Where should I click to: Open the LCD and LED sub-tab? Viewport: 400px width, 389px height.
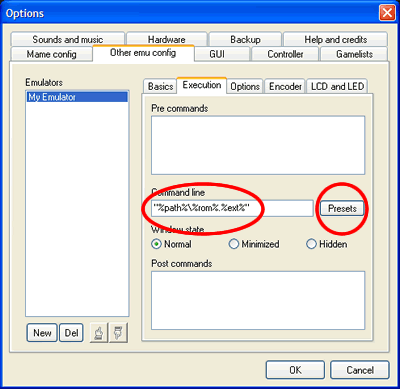click(x=337, y=86)
